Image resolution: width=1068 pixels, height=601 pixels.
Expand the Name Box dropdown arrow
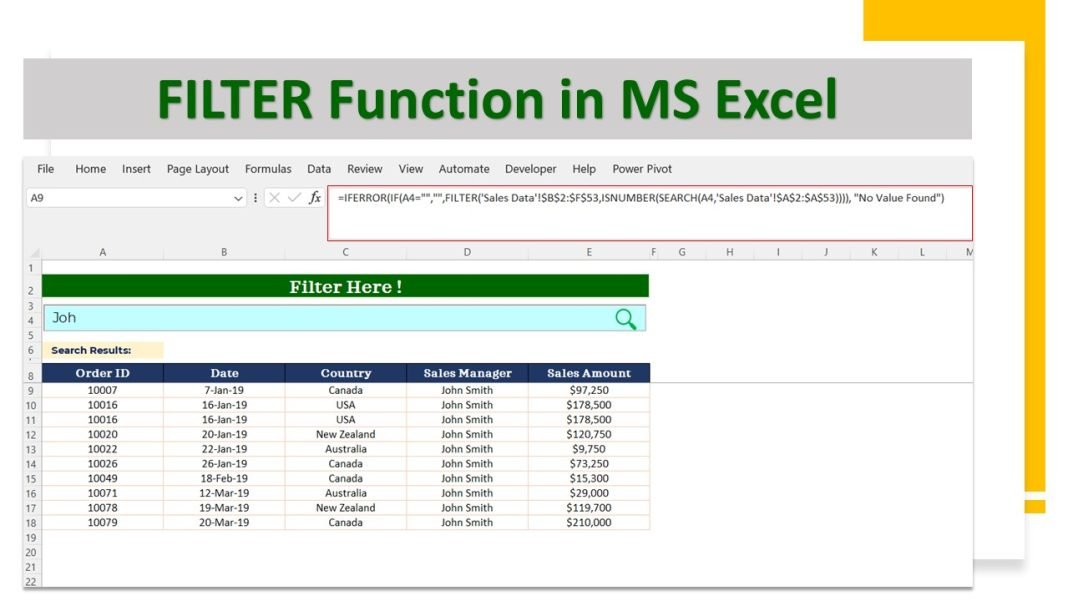coord(238,198)
